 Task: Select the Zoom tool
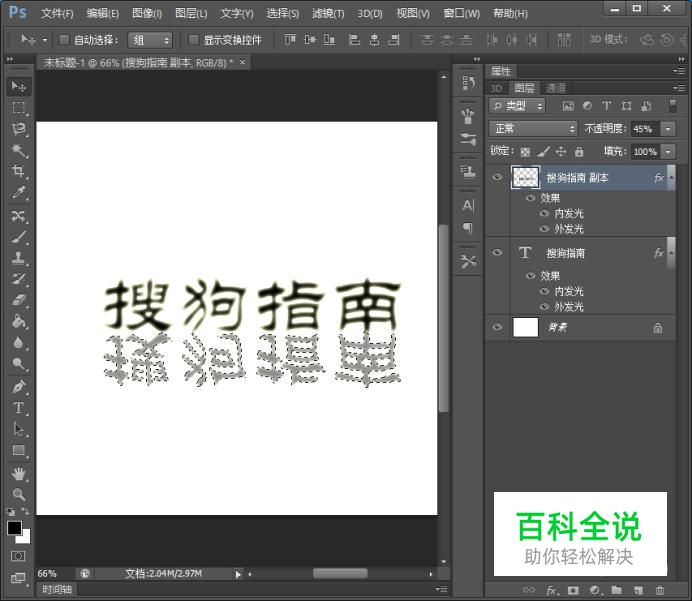[x=18, y=494]
